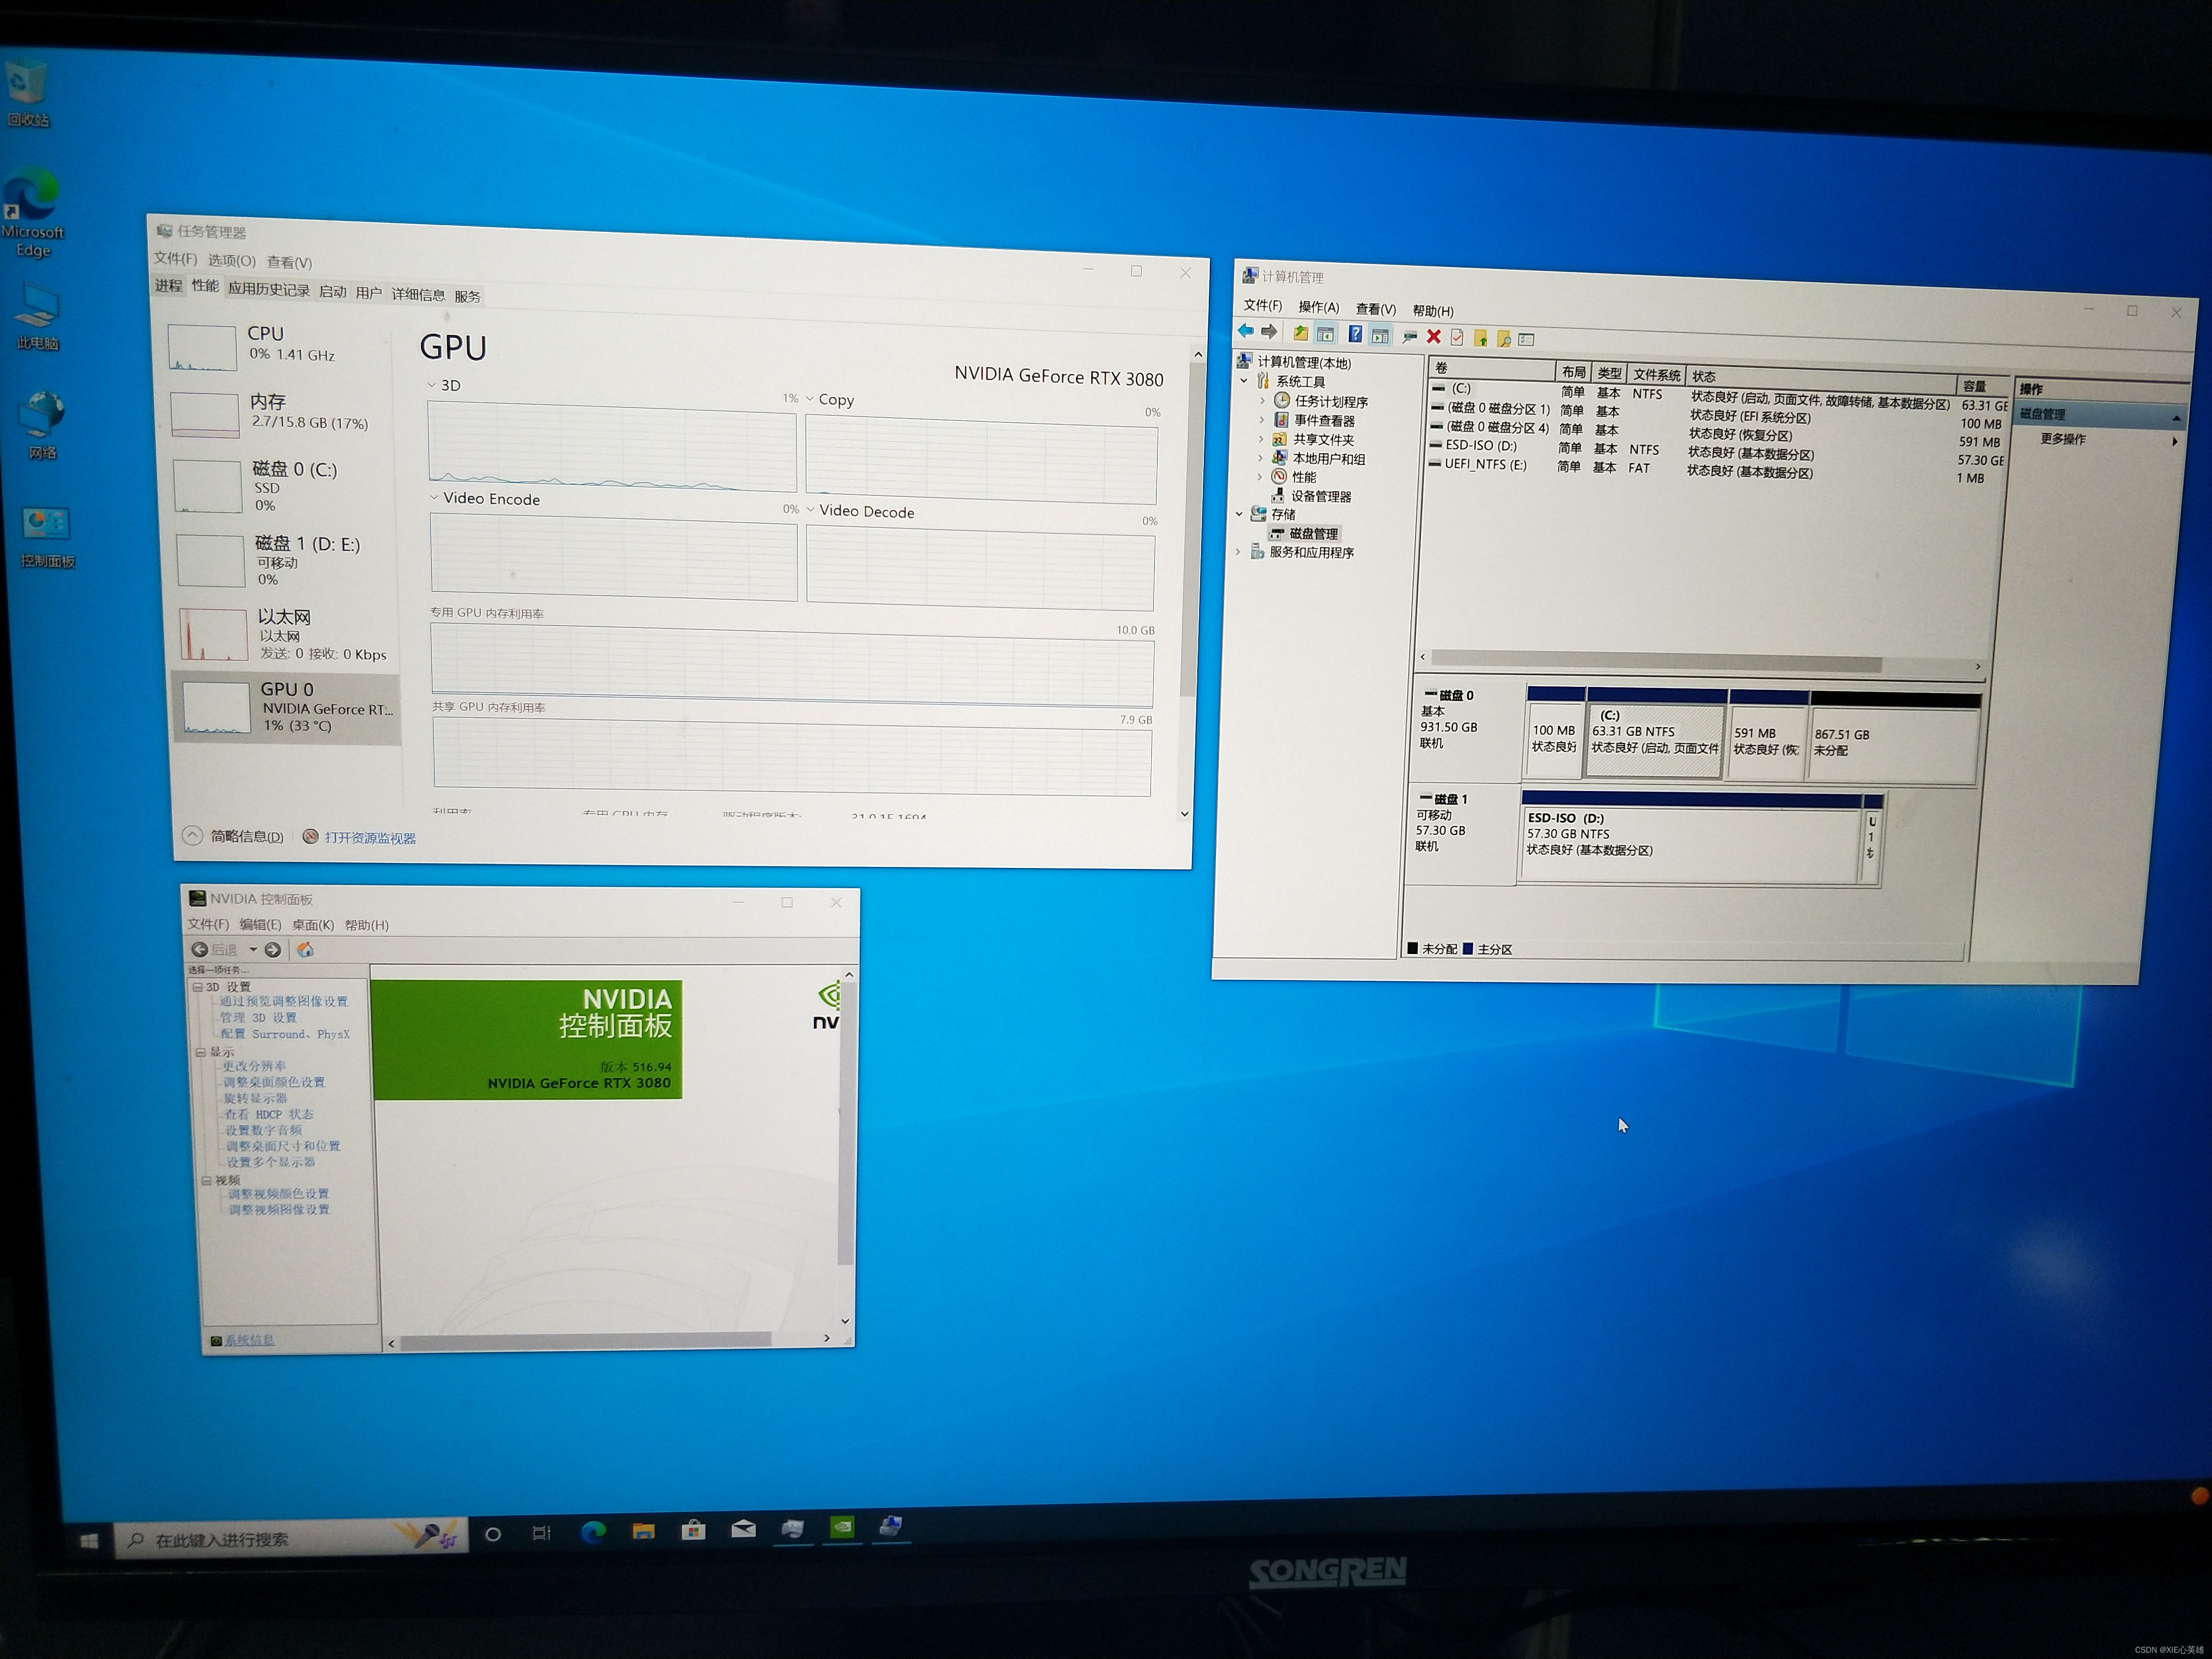Switch to 进程 tab in Task Manager
This screenshot has height=1659, width=2212.
tap(169, 286)
